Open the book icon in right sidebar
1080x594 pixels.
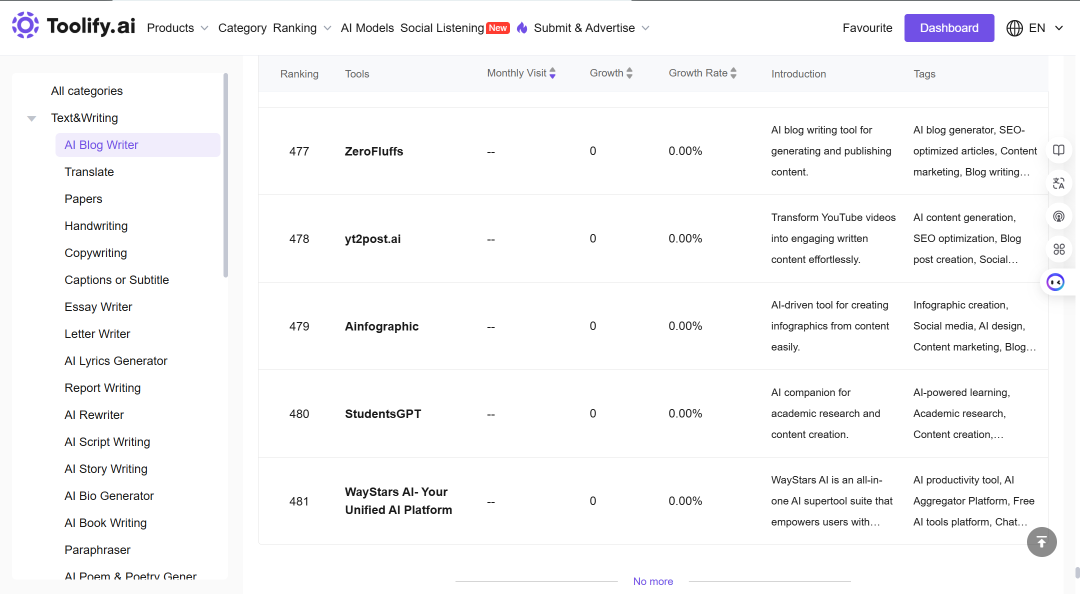click(1059, 150)
